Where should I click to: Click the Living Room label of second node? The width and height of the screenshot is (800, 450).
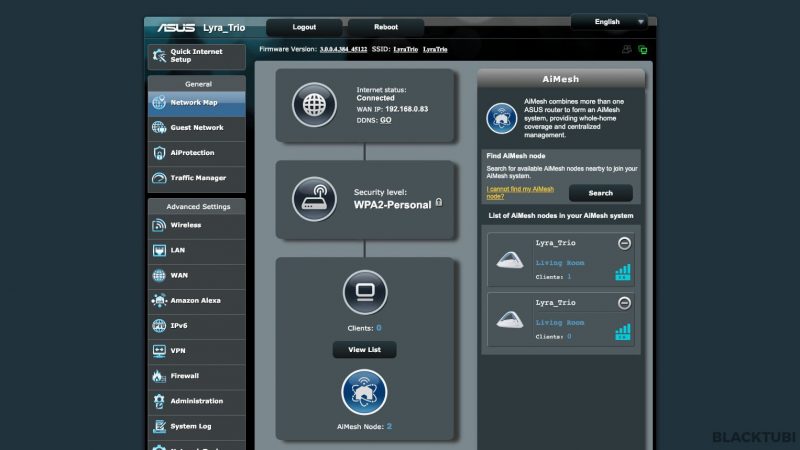560,322
